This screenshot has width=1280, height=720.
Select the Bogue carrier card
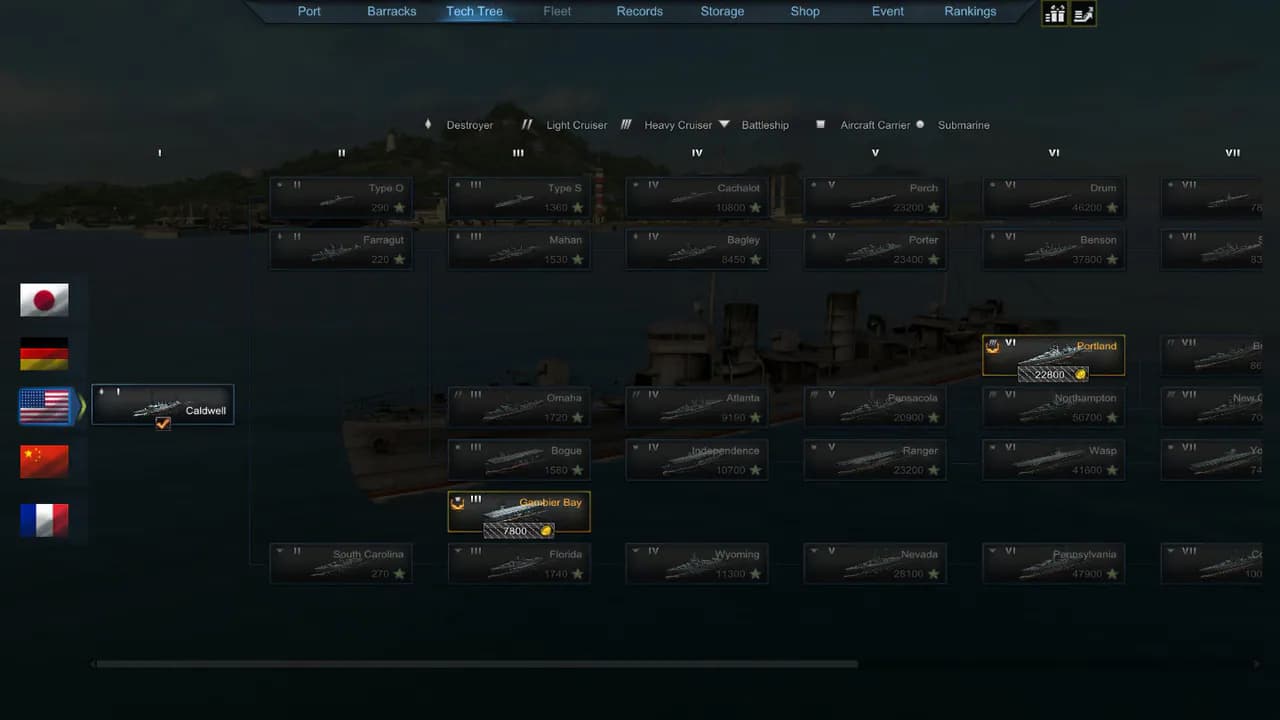pyautogui.click(x=519, y=460)
